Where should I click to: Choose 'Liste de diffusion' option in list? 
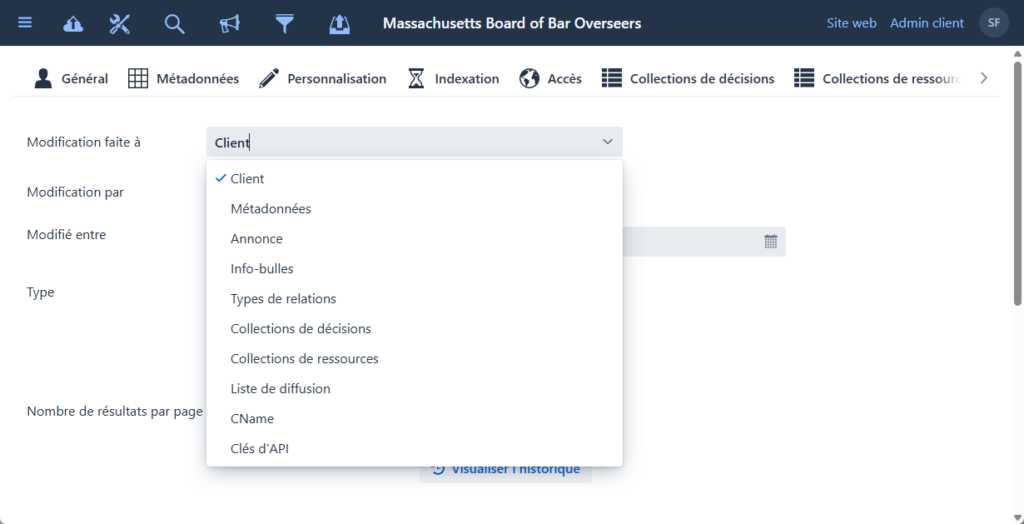(280, 388)
